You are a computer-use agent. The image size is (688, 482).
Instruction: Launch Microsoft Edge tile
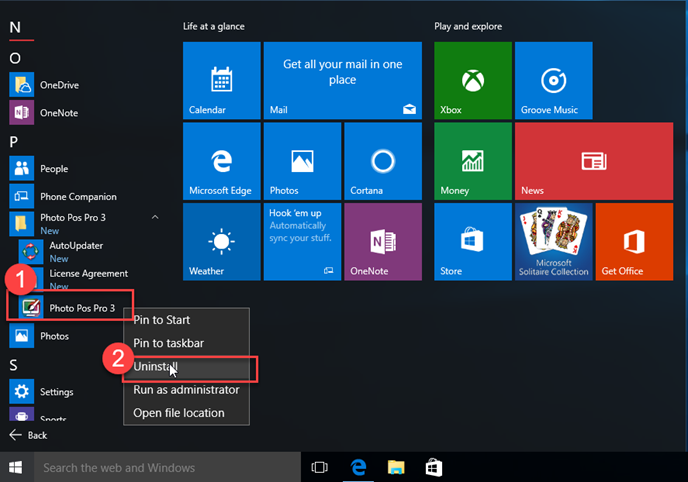(222, 161)
